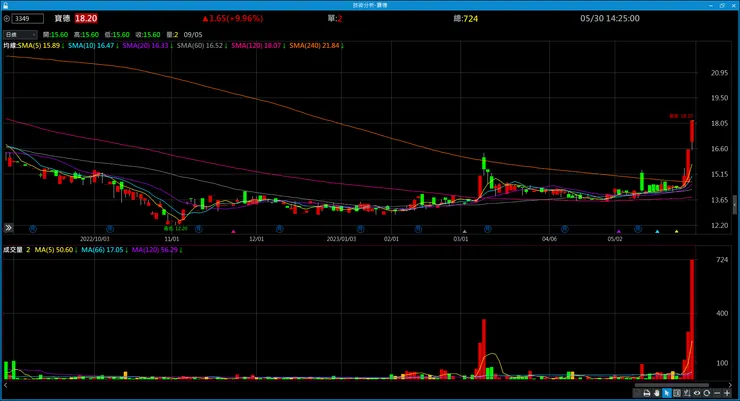Click the 2022/10/03 date axis label
The height and width of the screenshot is (401, 740).
coord(94,239)
